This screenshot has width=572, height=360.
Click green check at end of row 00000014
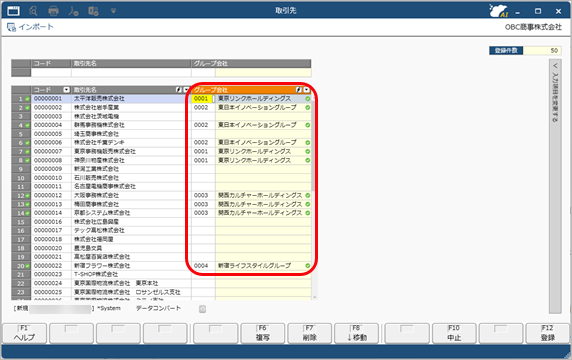click(x=308, y=213)
